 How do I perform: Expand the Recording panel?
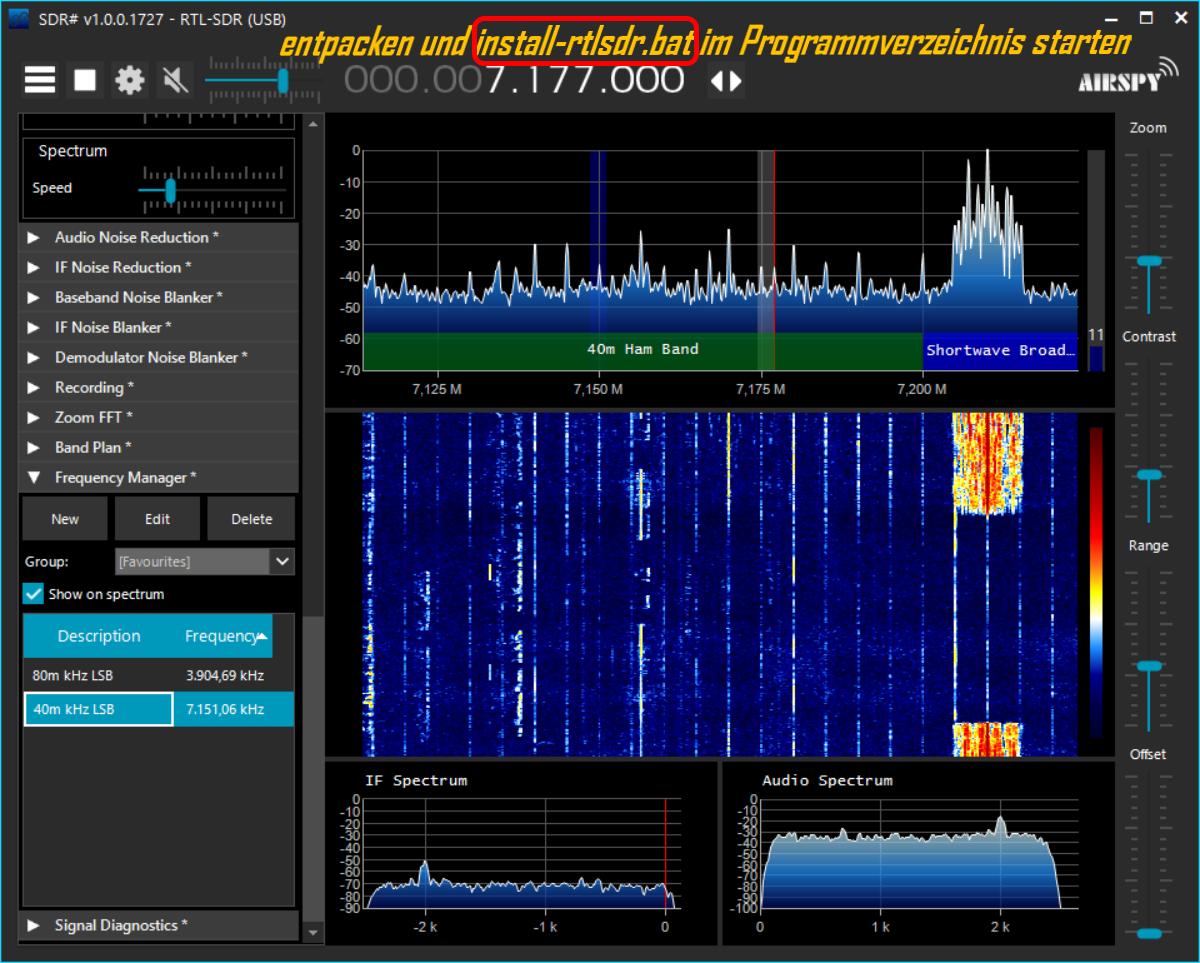(x=33, y=388)
